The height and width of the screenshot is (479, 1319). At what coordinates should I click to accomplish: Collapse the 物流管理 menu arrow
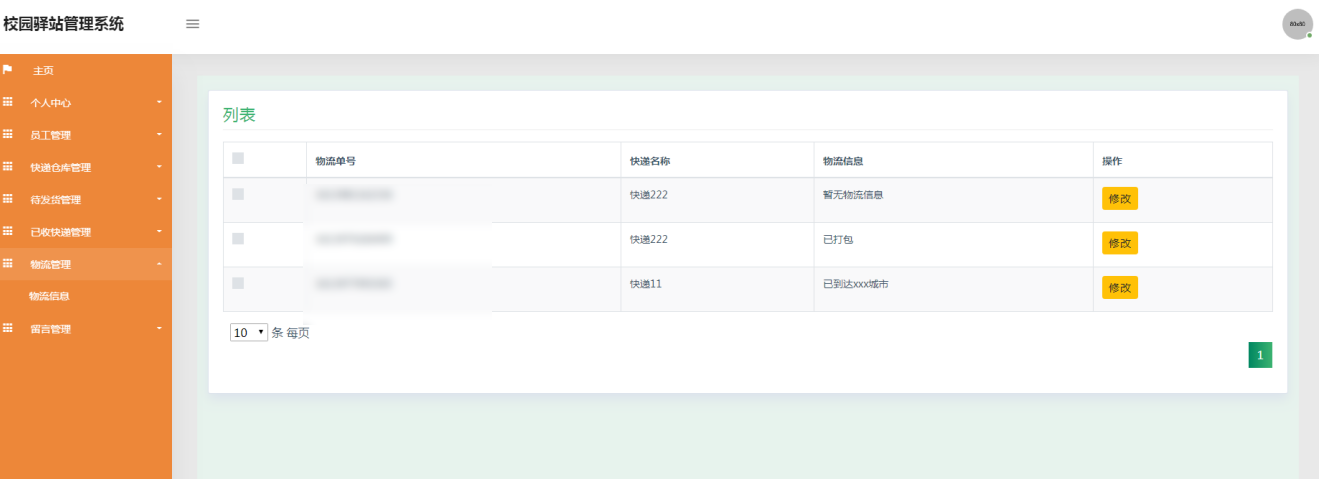(x=159, y=264)
